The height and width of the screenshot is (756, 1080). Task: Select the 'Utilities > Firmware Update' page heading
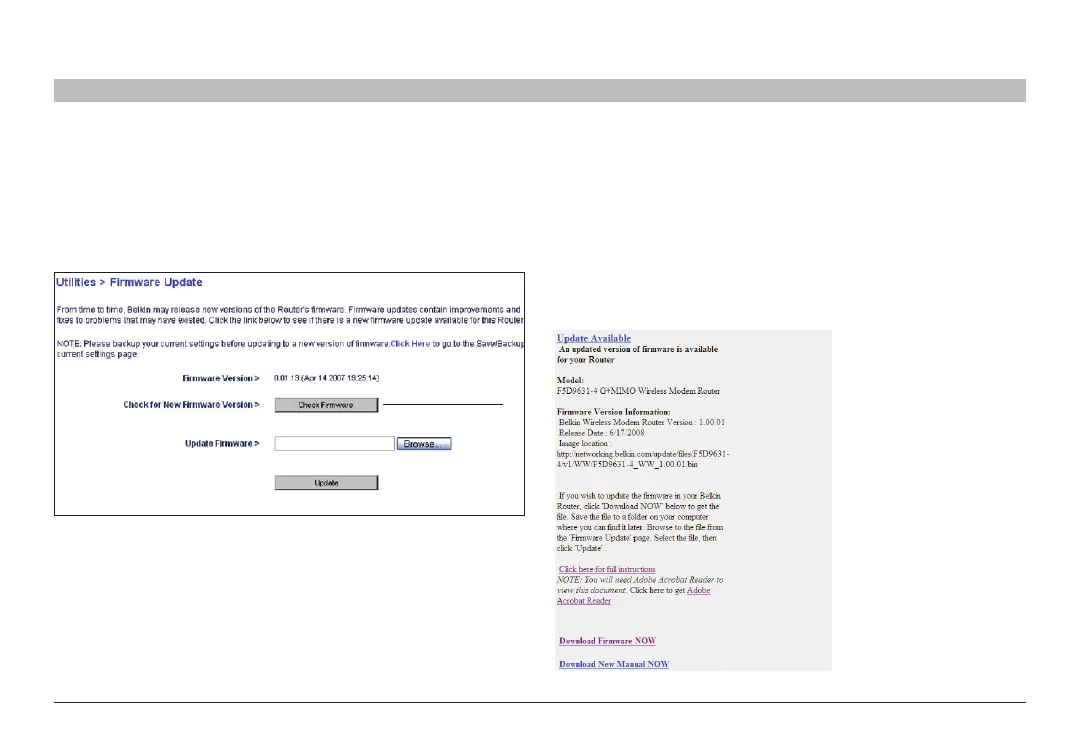[x=129, y=282]
